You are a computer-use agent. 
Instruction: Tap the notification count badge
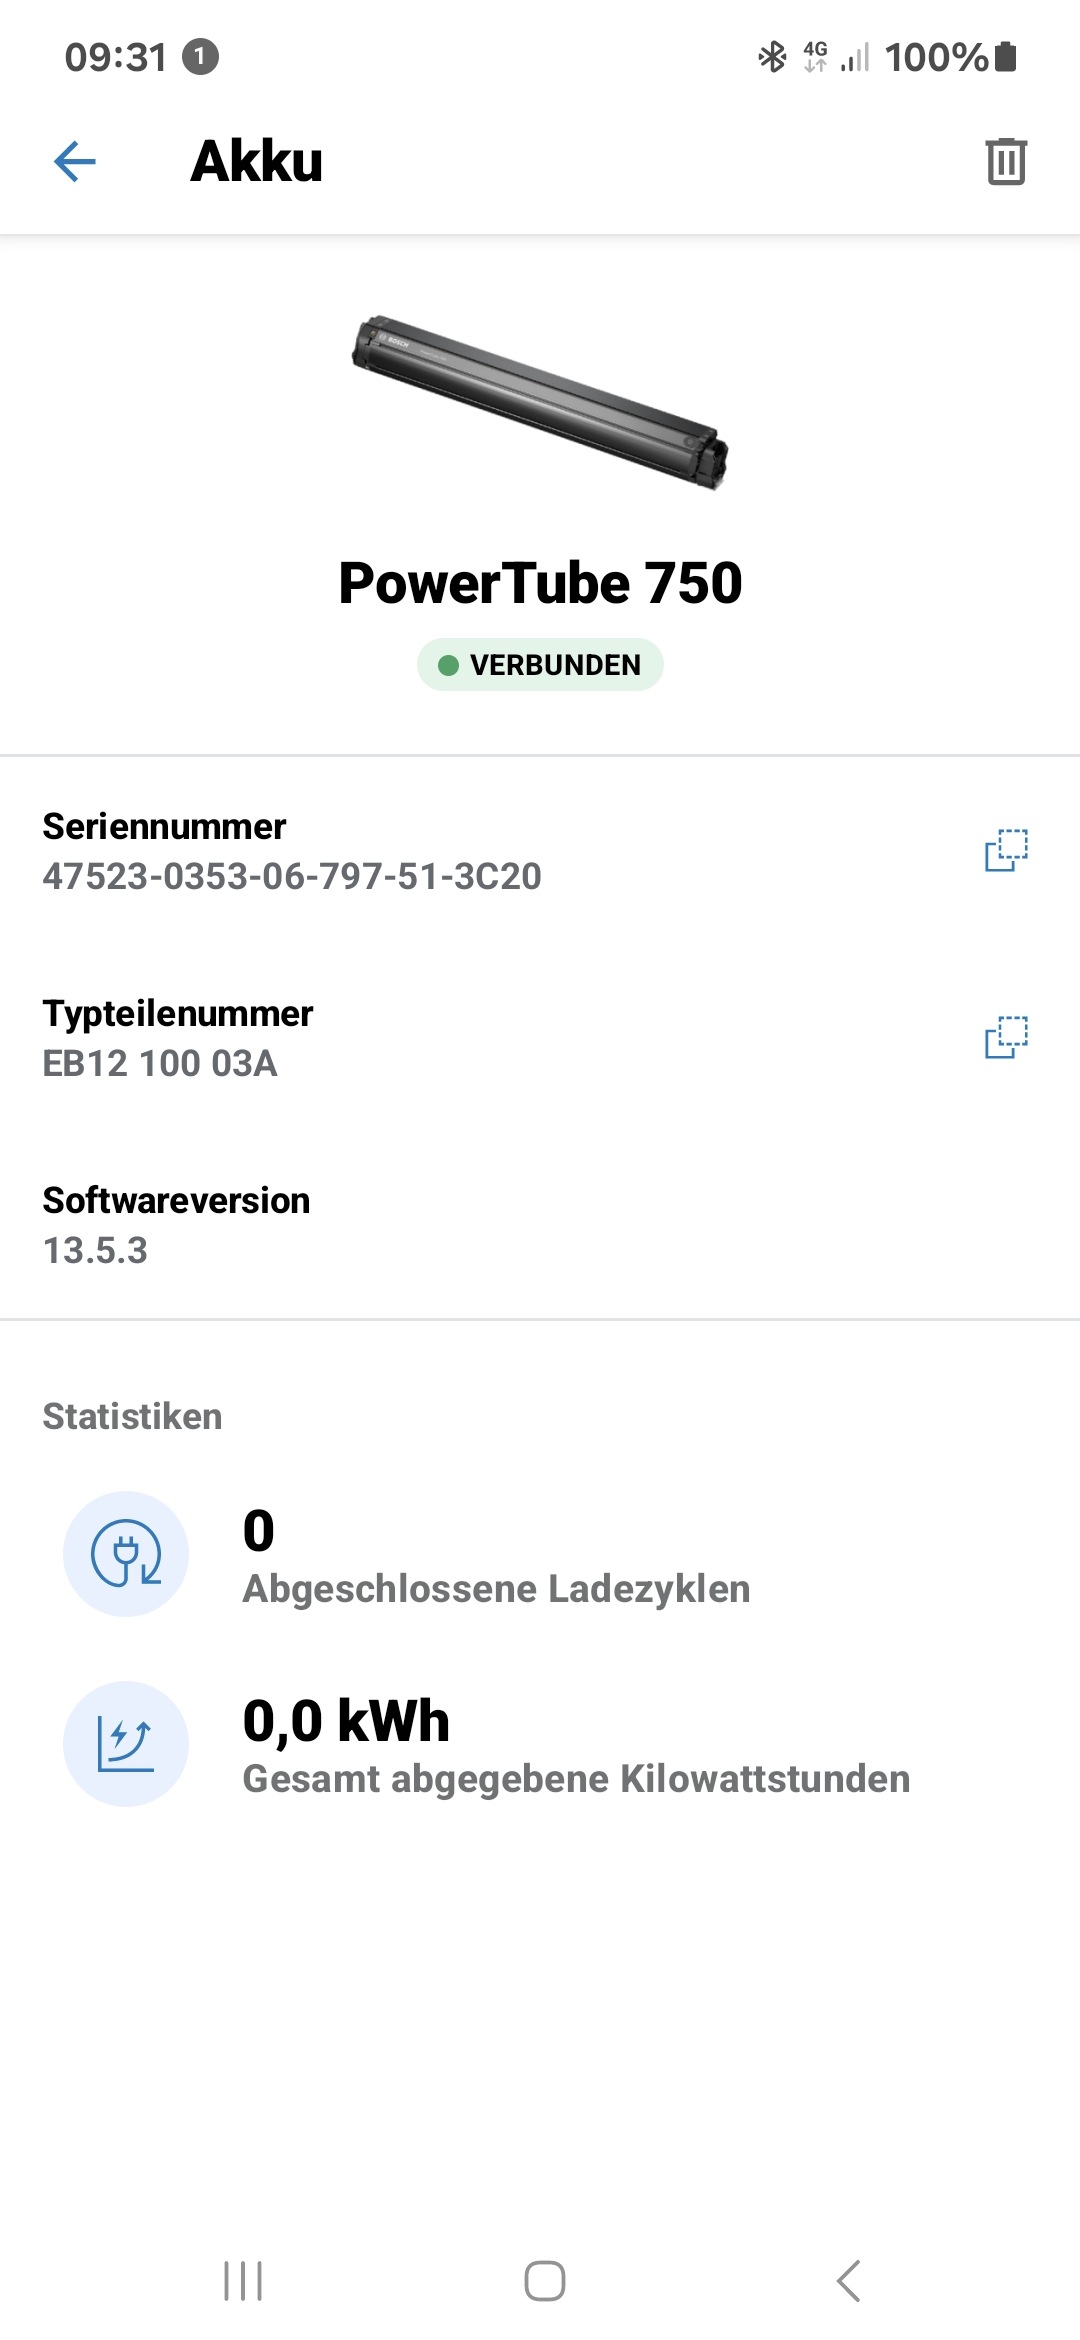click(200, 57)
